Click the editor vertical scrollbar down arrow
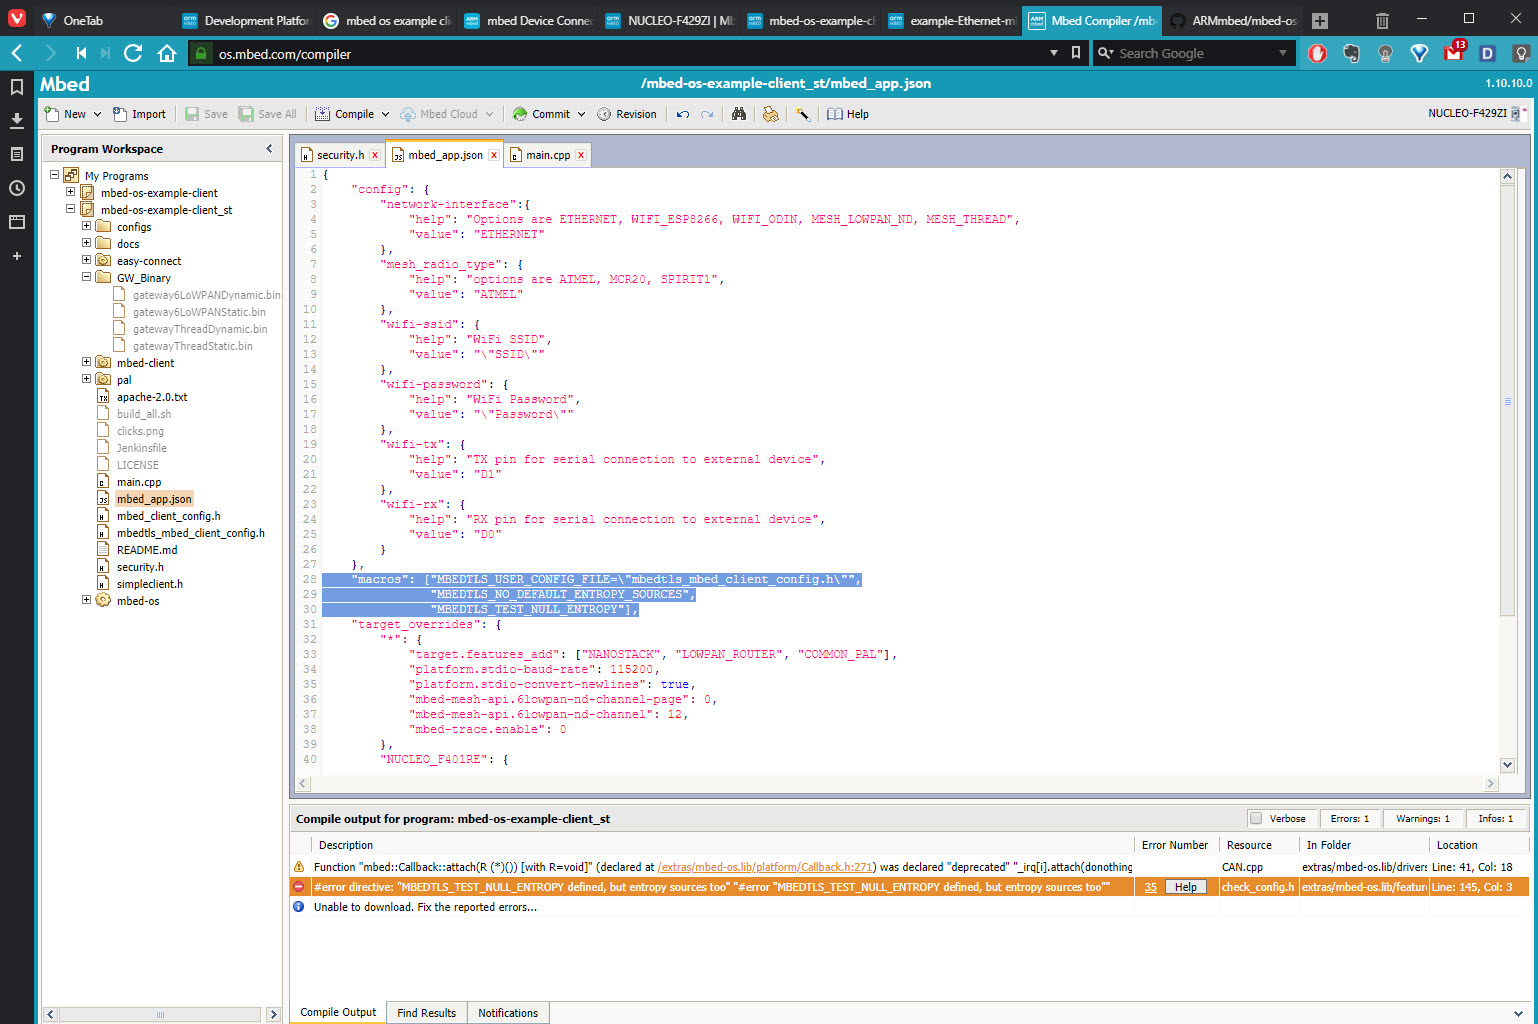The width and height of the screenshot is (1538, 1024). click(x=1507, y=764)
